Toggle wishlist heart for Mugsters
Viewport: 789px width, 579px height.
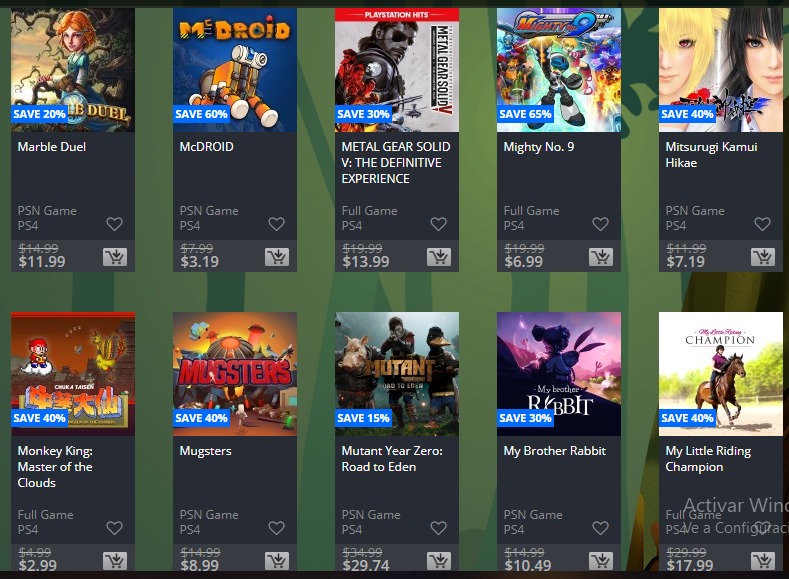click(x=277, y=528)
